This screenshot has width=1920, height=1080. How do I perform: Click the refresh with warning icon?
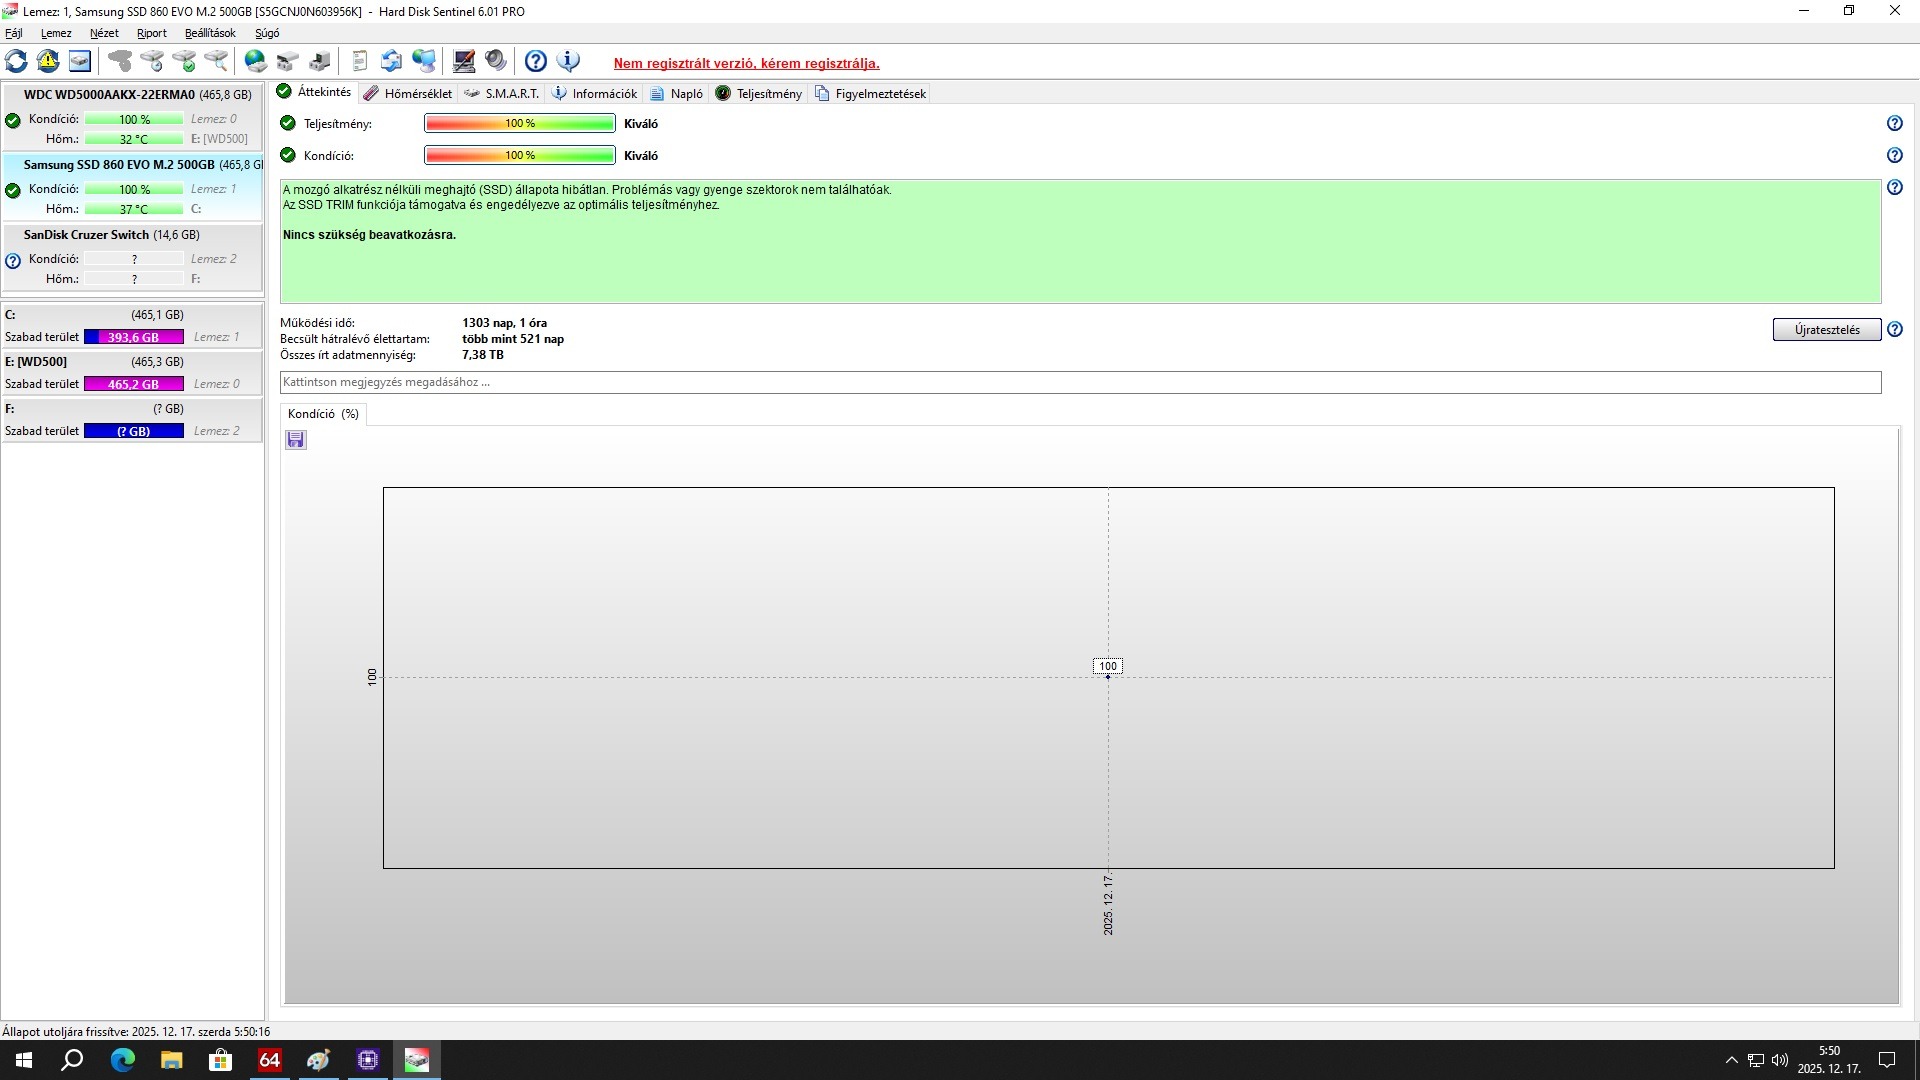pos(48,61)
